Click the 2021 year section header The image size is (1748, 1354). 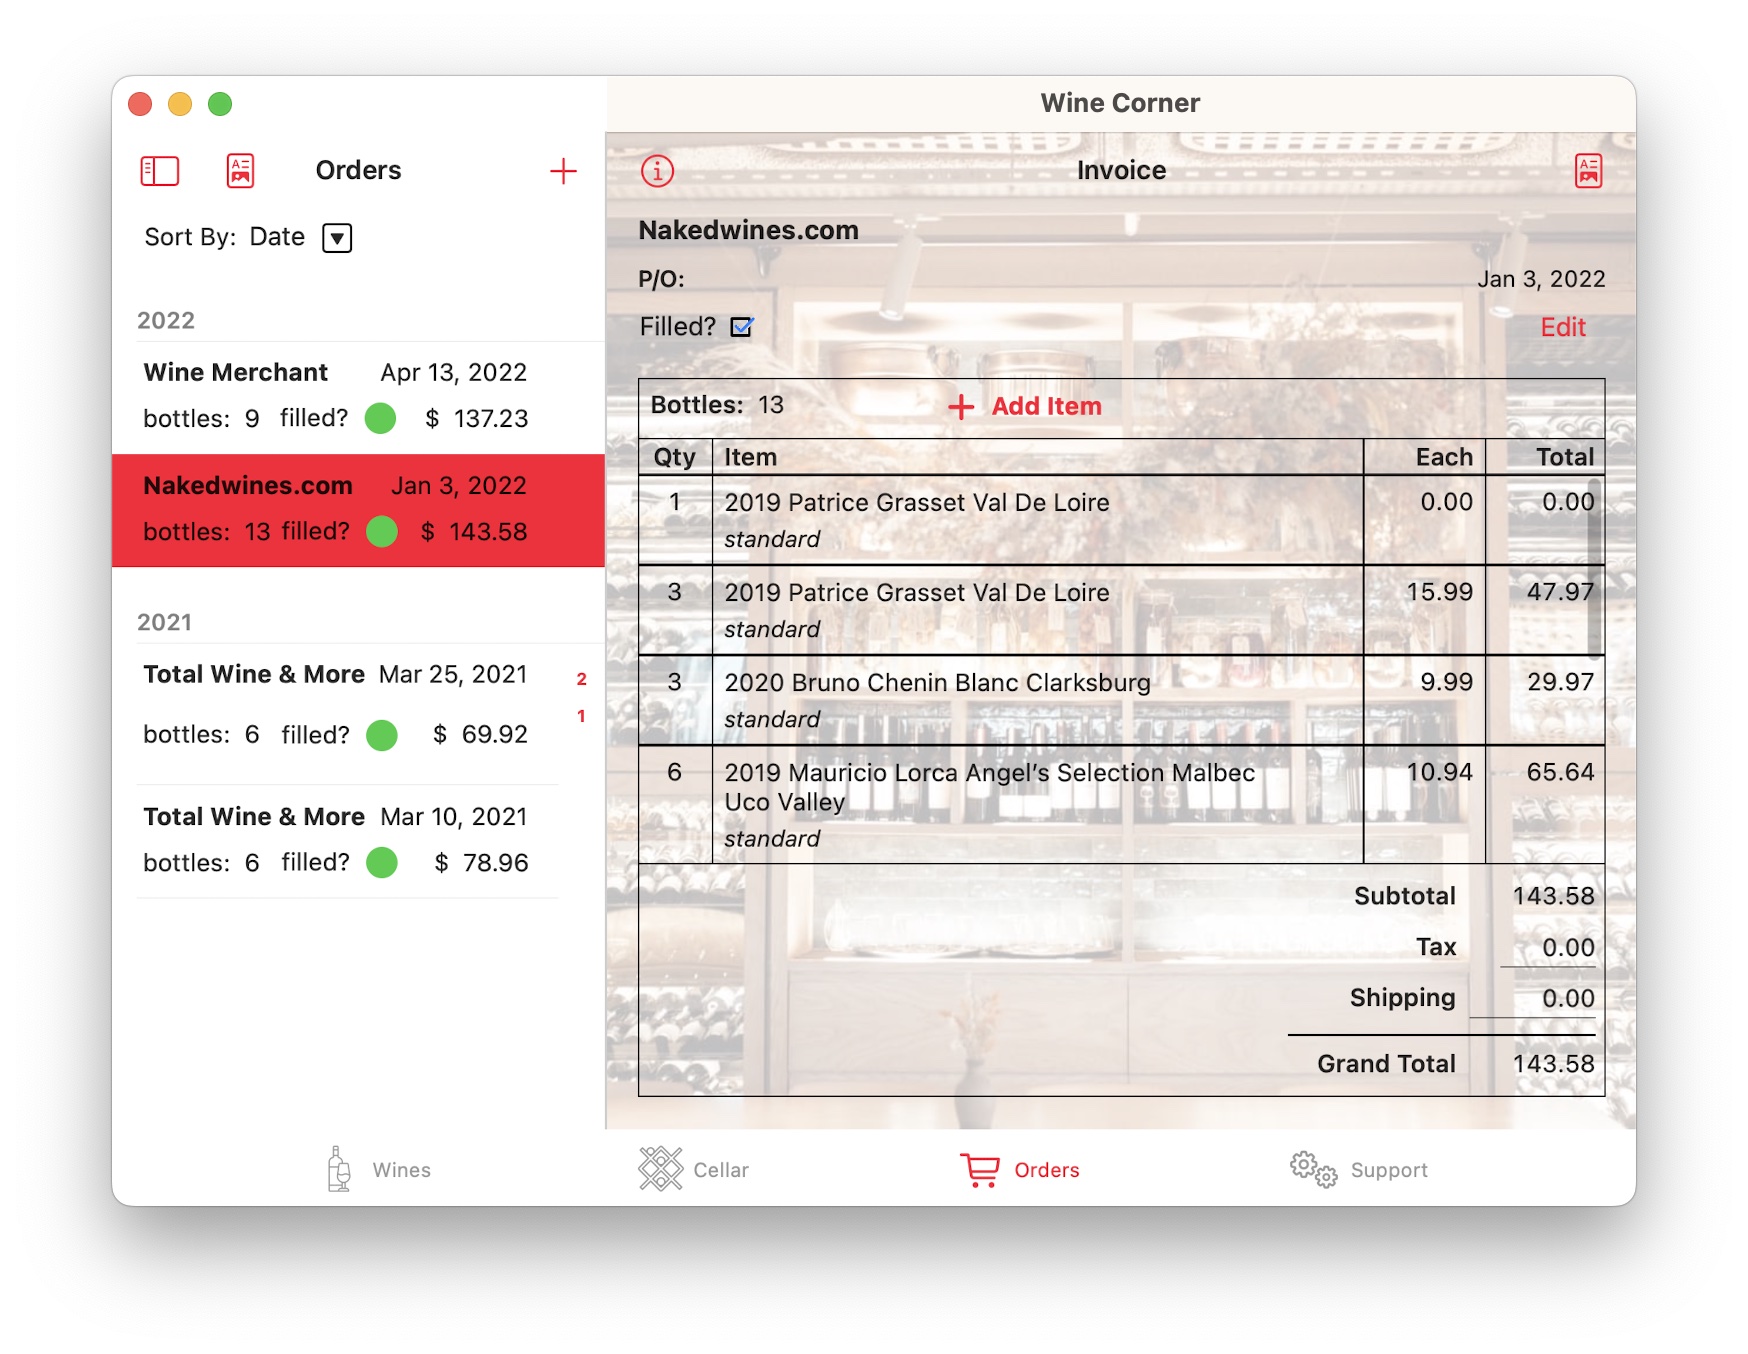tap(164, 623)
